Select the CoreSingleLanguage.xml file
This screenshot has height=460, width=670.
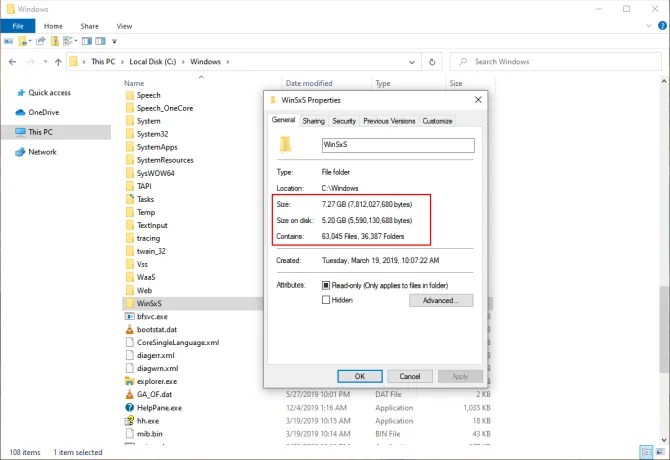pos(178,342)
